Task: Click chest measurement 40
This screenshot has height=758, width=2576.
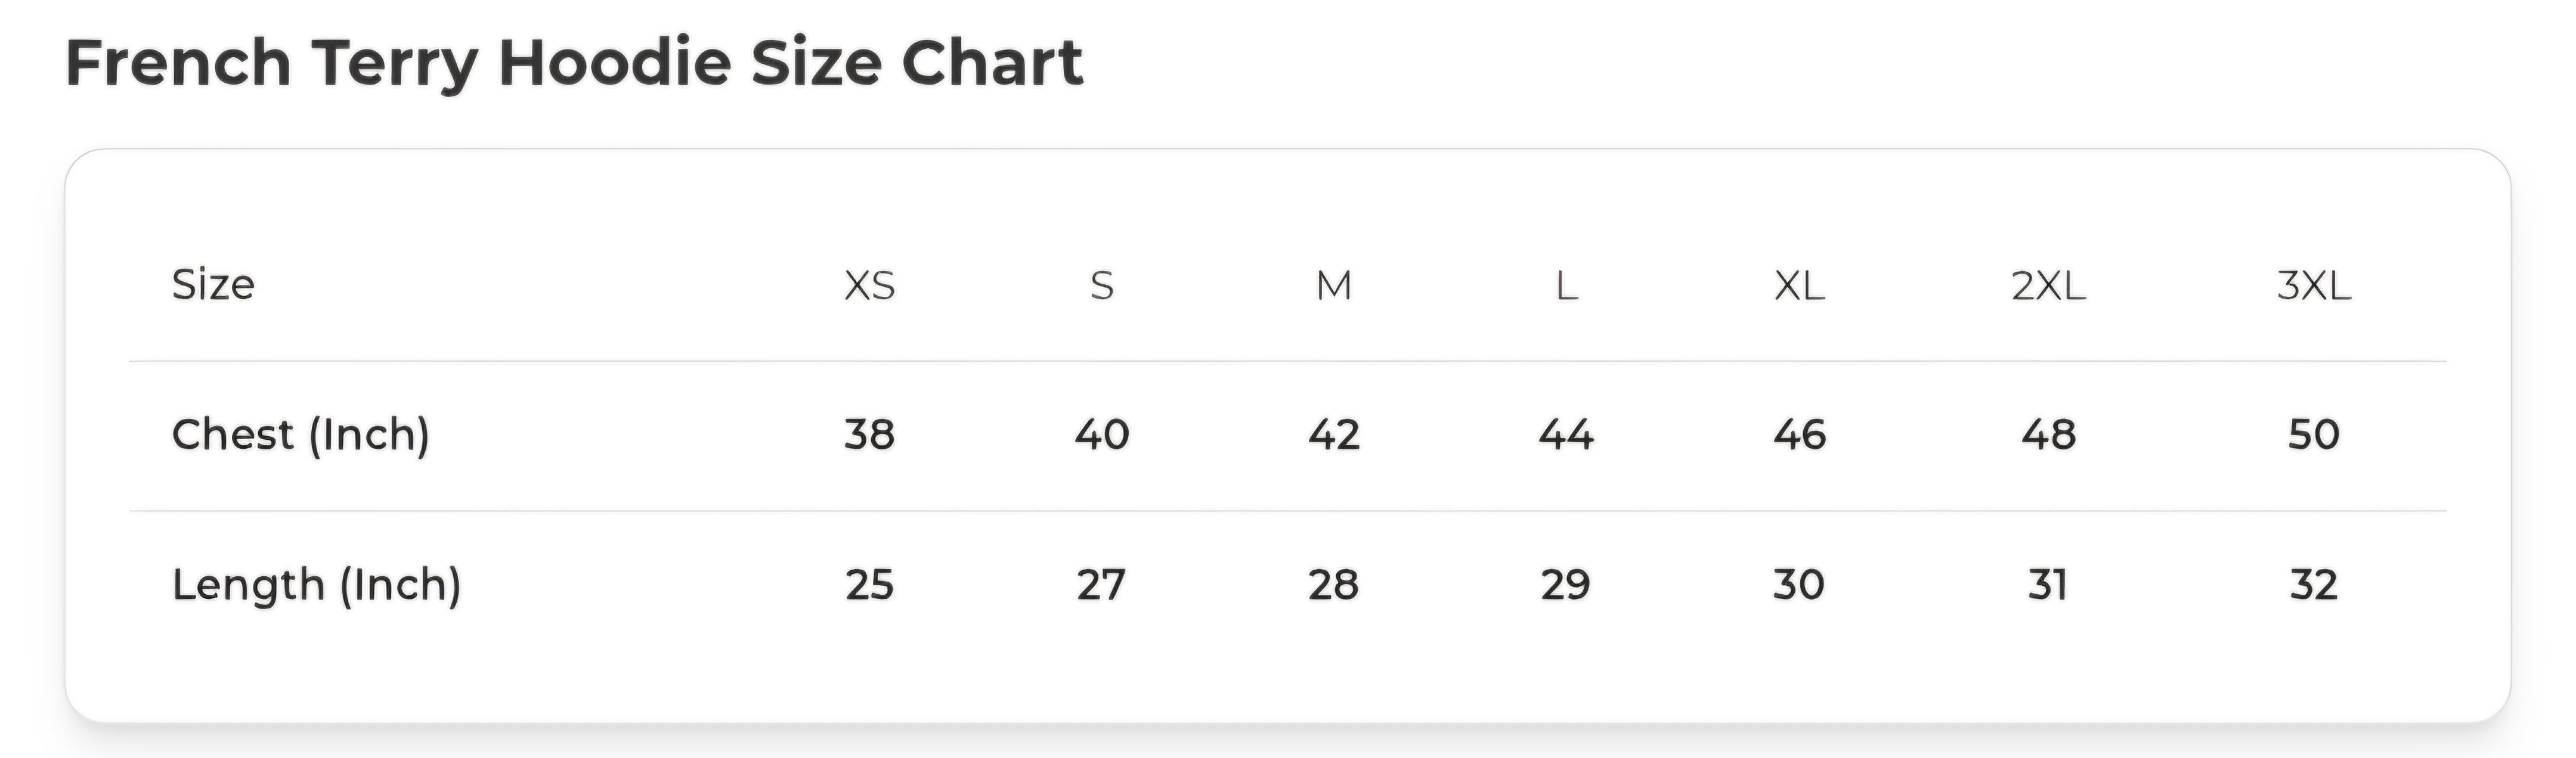Action: (x=1102, y=435)
